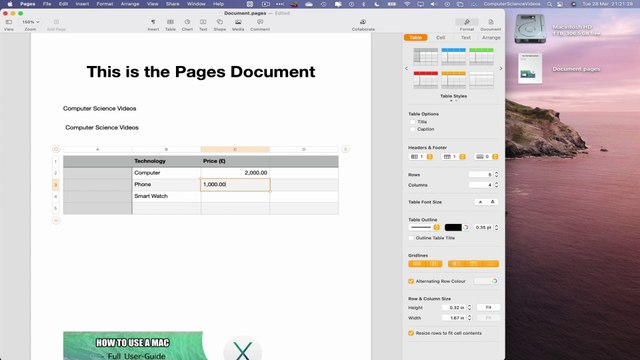Open the Zoom percentage dropdown
The width and height of the screenshot is (640, 360).
click(30, 22)
